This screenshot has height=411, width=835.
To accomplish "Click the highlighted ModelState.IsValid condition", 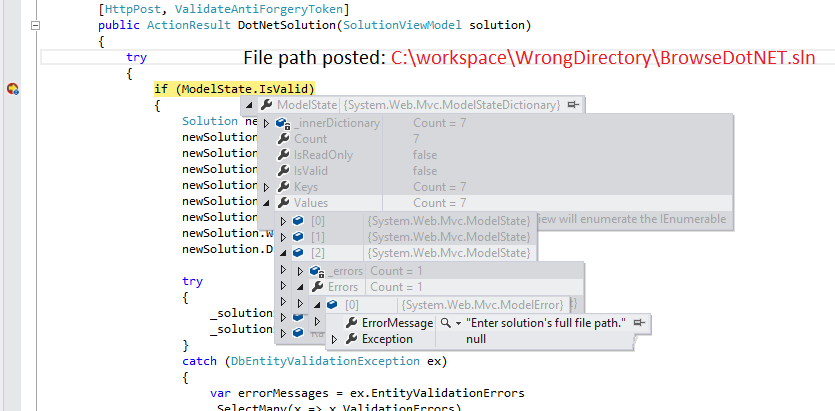I will (x=234, y=89).
